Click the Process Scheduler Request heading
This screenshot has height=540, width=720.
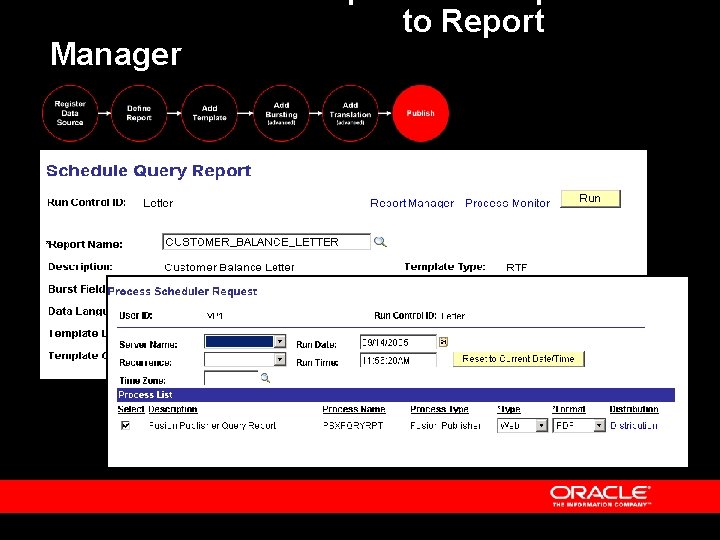click(183, 291)
